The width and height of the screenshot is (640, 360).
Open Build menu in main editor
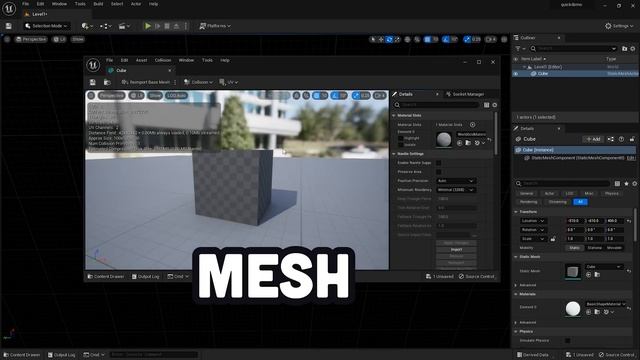click(x=98, y=4)
